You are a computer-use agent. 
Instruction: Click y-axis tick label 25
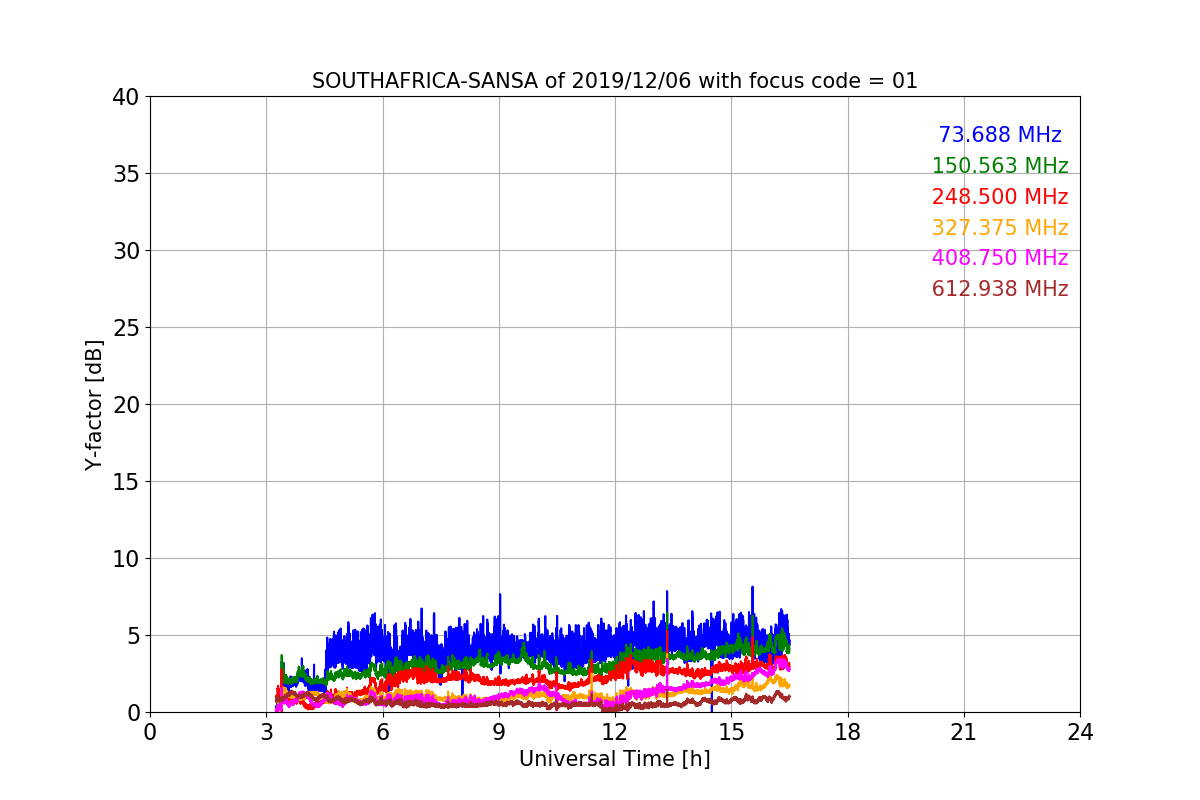tap(126, 328)
